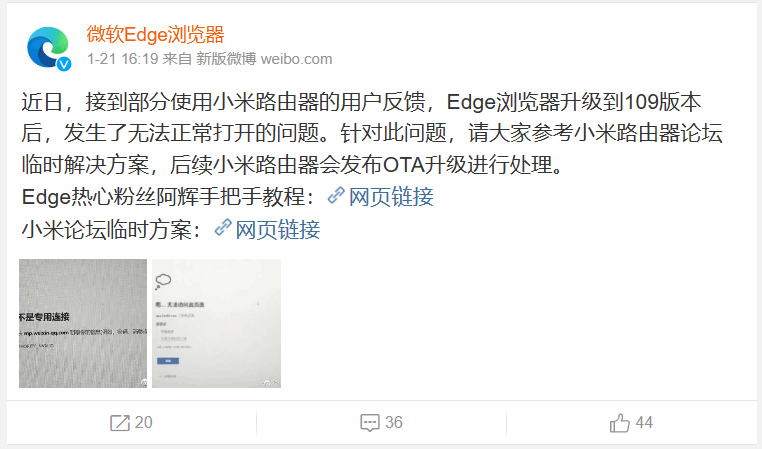
Task: Open the Microsoft Edge avatar logo
Action: (x=48, y=48)
